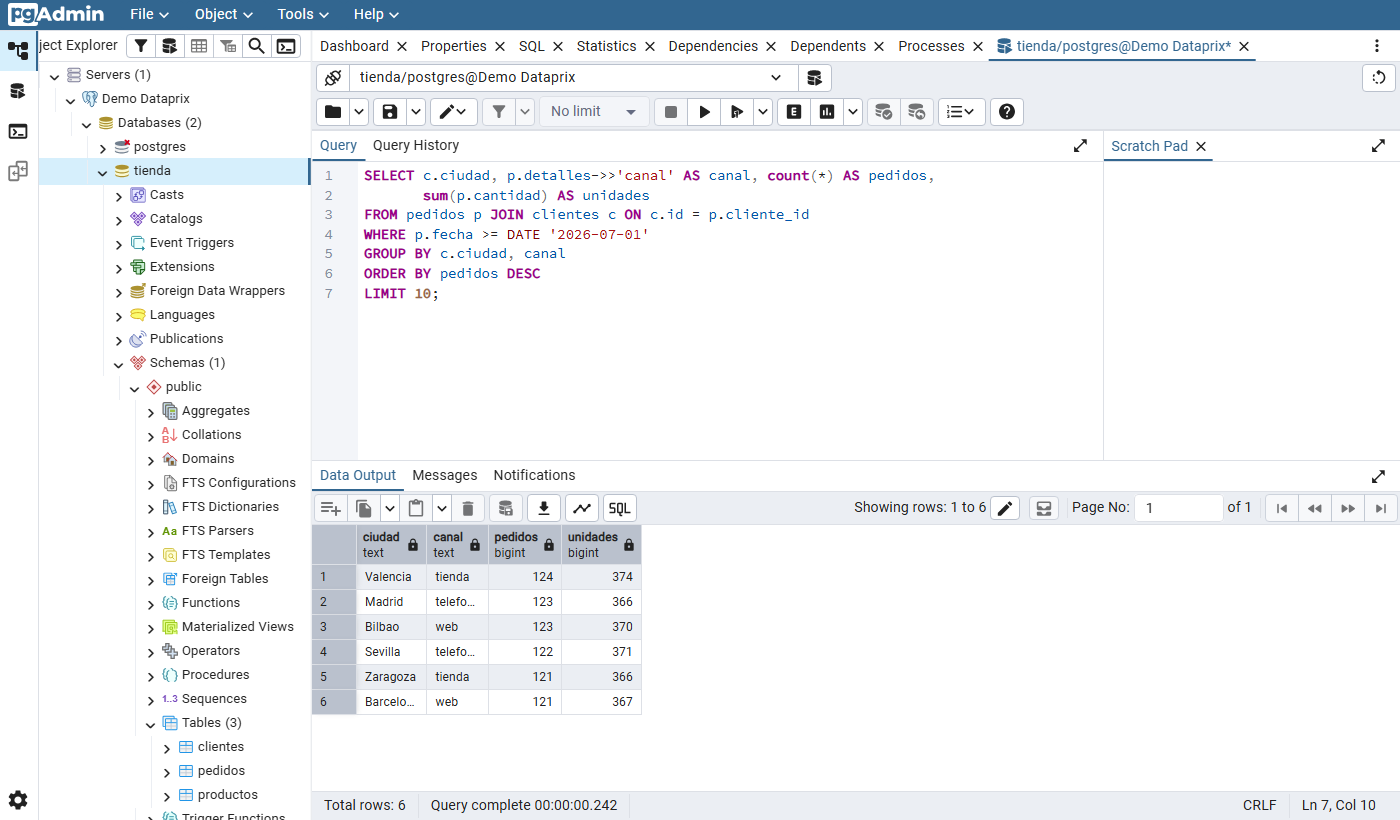1400x820 pixels.
Task: Click the Schema Diff icon in the left sidebar
Action: tap(18, 171)
